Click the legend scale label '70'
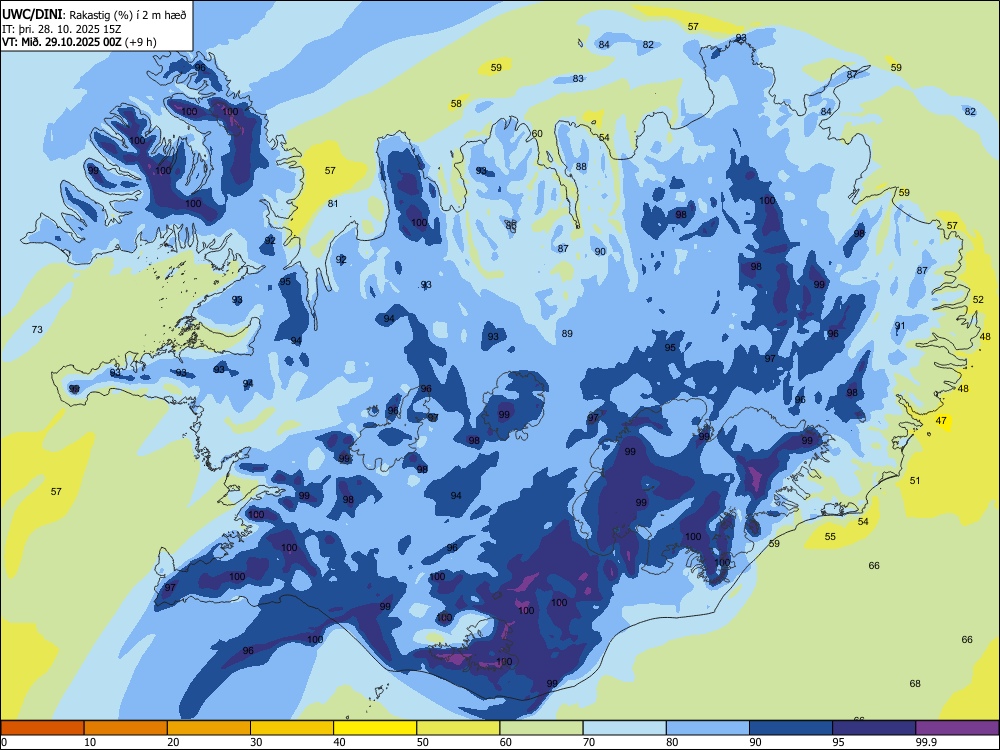Image resolution: width=1000 pixels, height=750 pixels. [x=589, y=742]
